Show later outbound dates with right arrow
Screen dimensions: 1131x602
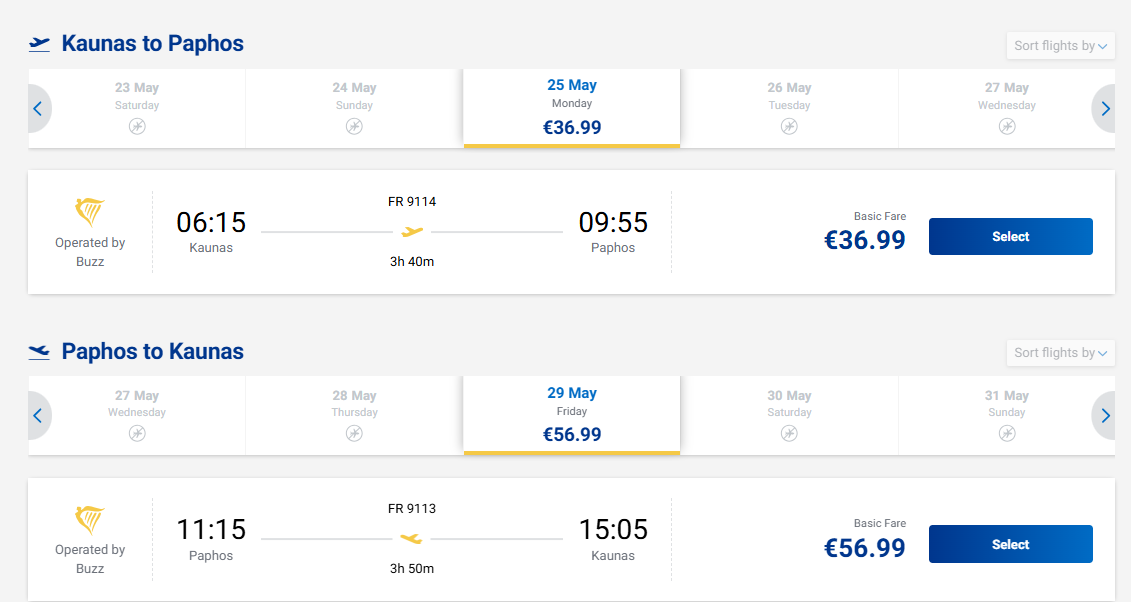1105,109
